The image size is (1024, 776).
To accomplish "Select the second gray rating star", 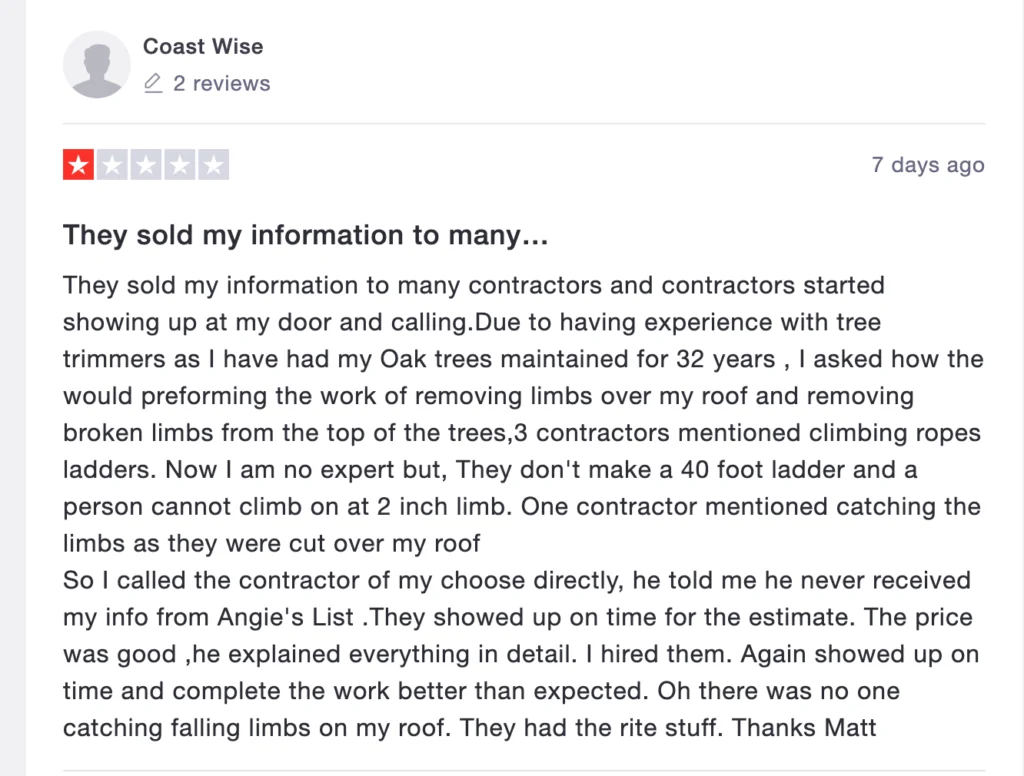I will [x=112, y=164].
